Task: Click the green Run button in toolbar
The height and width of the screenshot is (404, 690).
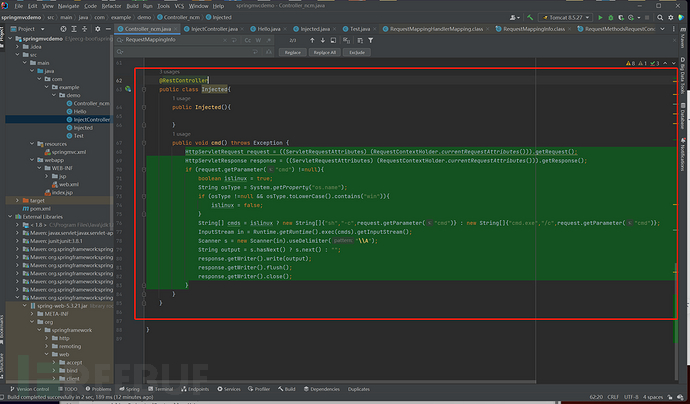Action: point(599,18)
